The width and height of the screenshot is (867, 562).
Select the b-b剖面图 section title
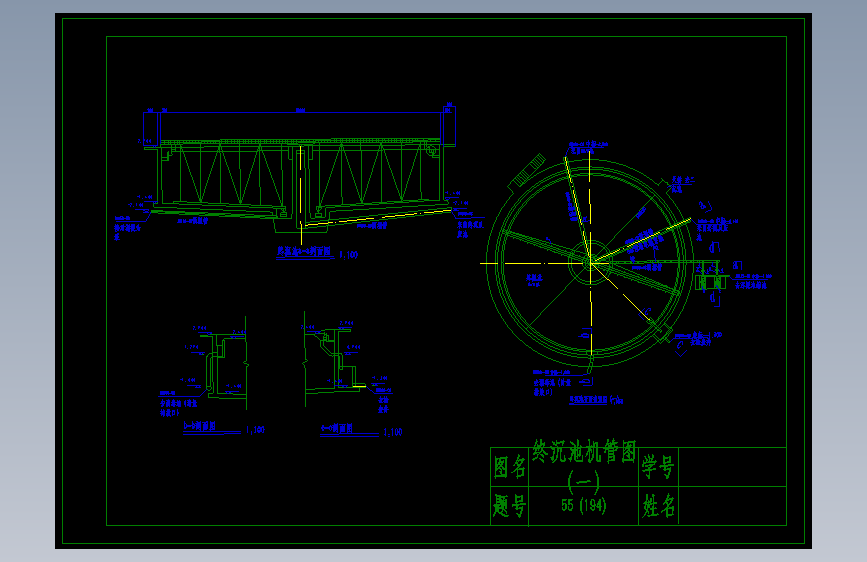click(x=200, y=426)
